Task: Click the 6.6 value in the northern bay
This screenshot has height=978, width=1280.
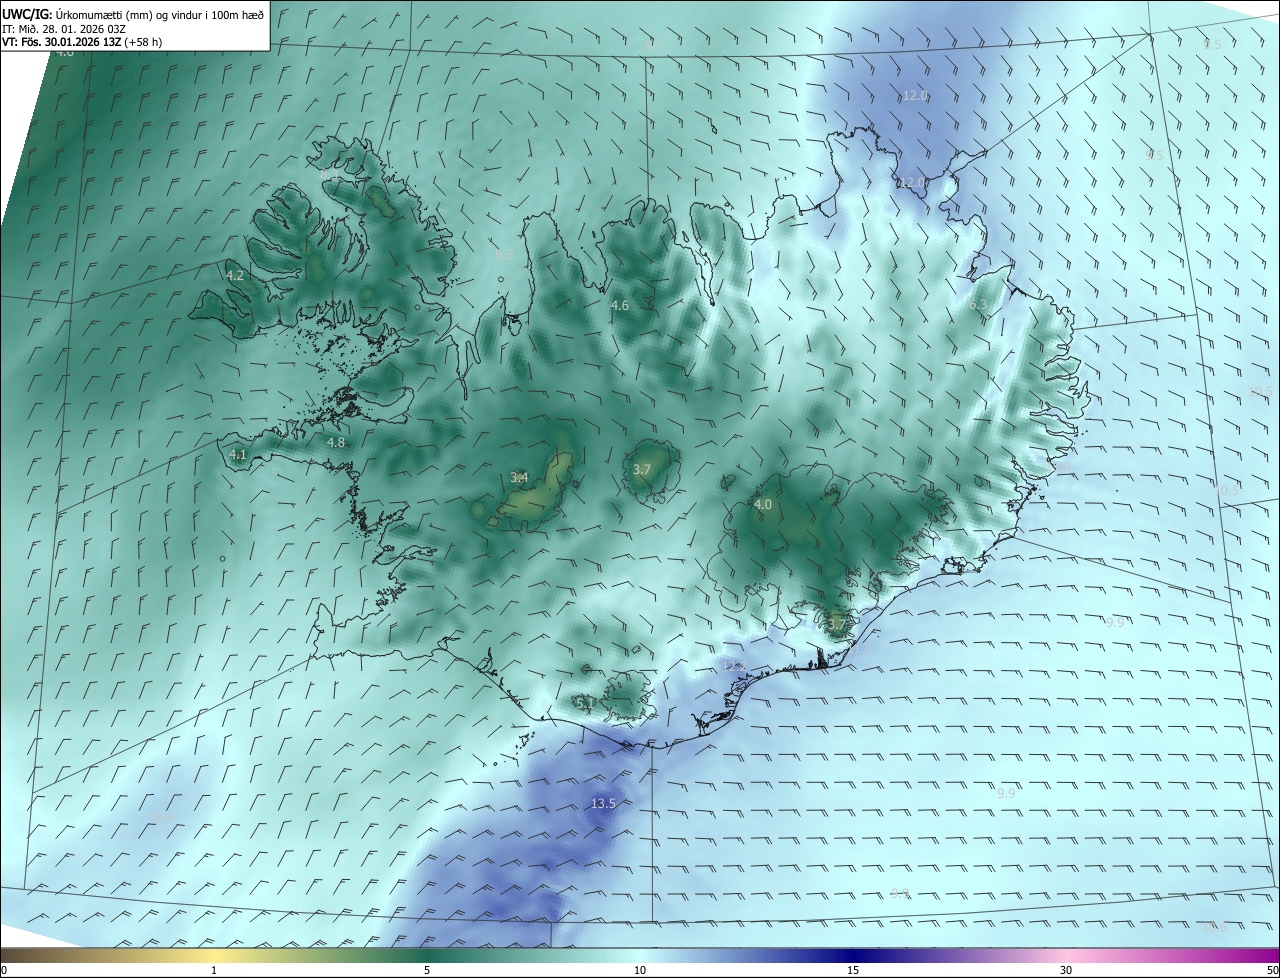Action: click(x=504, y=254)
